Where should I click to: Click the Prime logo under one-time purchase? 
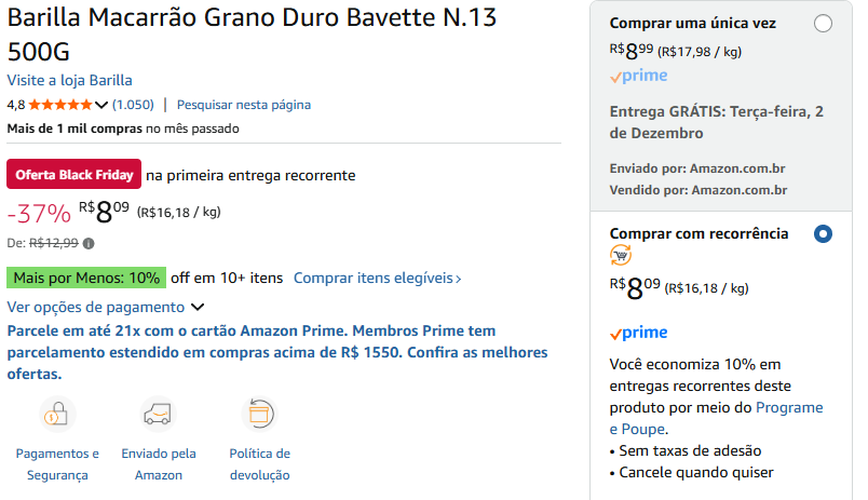coord(638,76)
